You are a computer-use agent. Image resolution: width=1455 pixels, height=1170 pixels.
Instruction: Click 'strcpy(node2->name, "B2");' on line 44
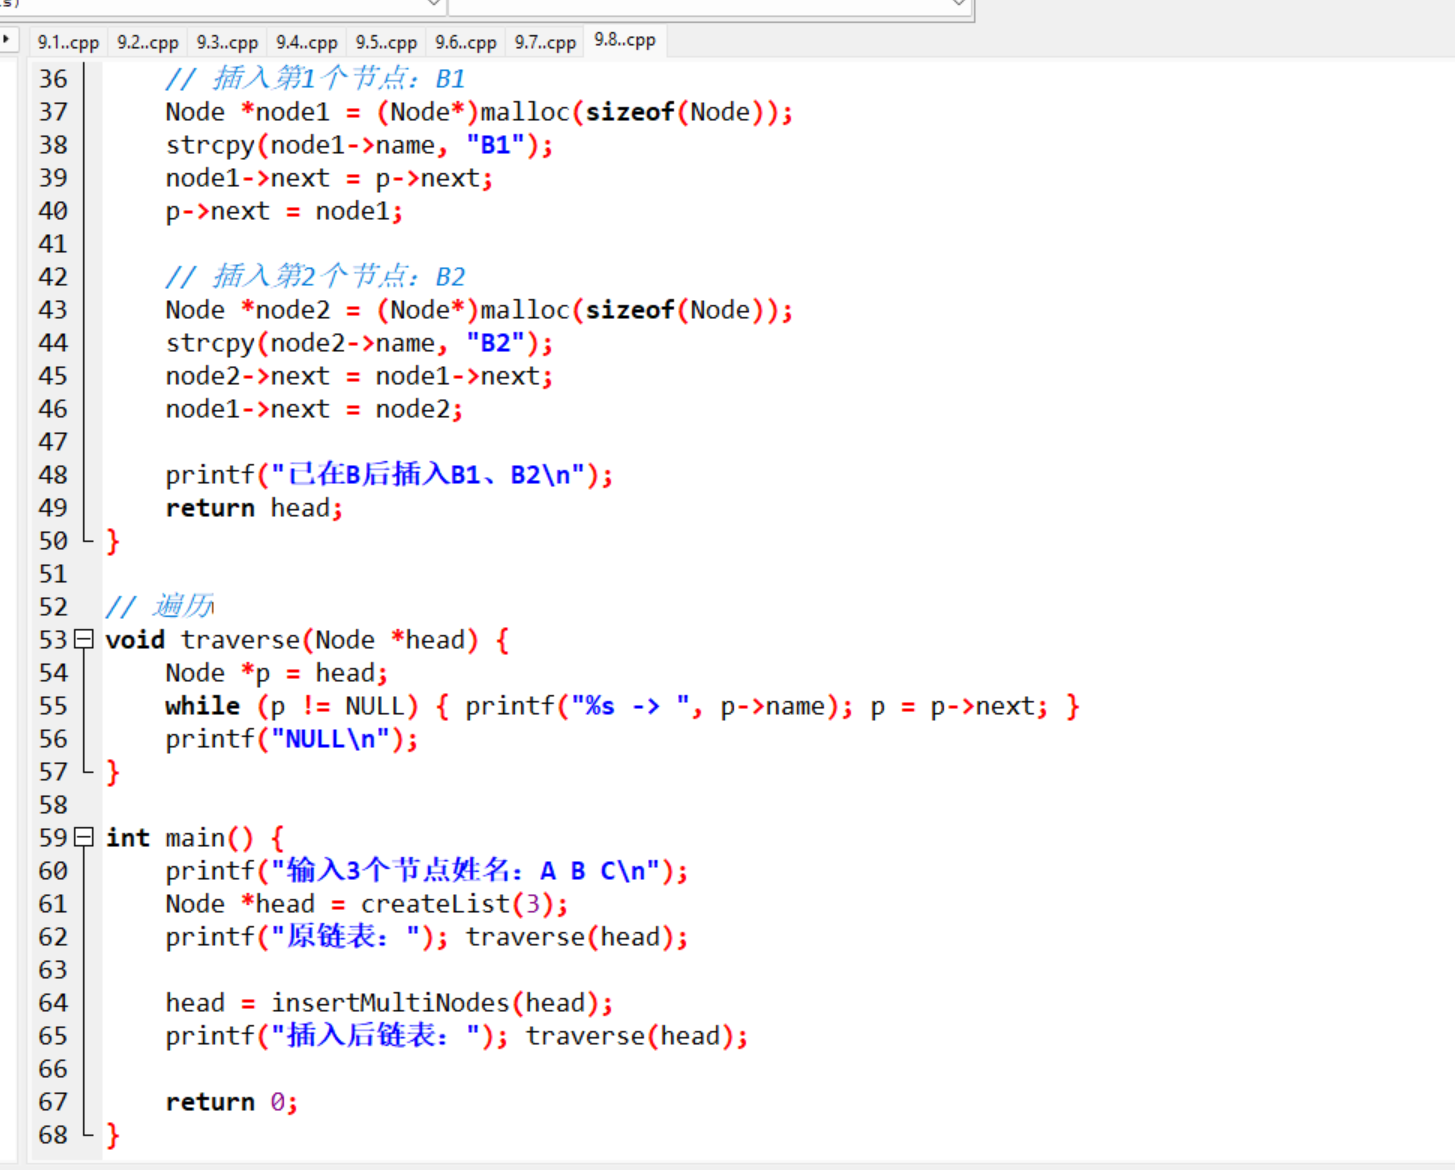pos(359,343)
